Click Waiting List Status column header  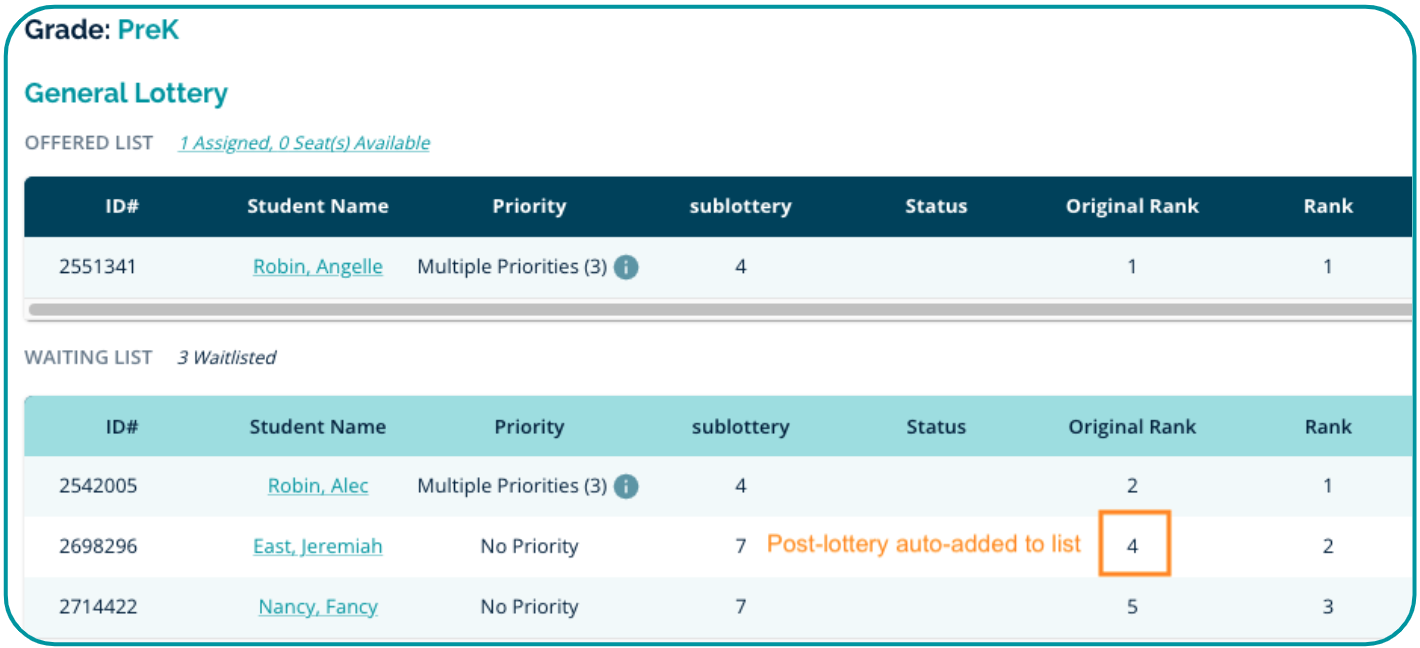pyautogui.click(x=936, y=427)
